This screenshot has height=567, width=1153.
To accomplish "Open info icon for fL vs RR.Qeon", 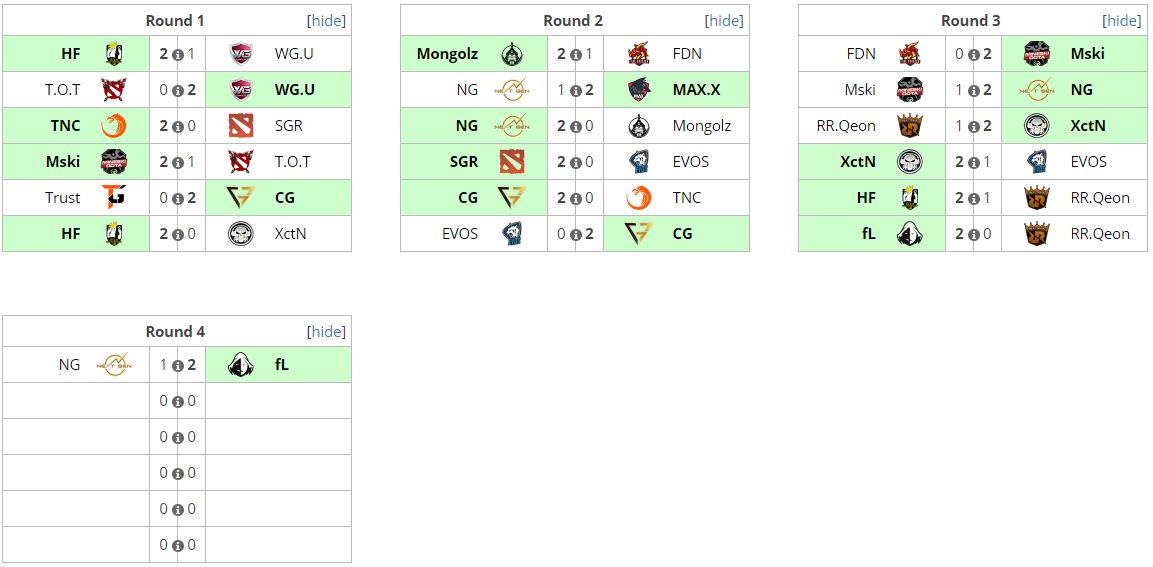I will pyautogui.click(x=974, y=234).
